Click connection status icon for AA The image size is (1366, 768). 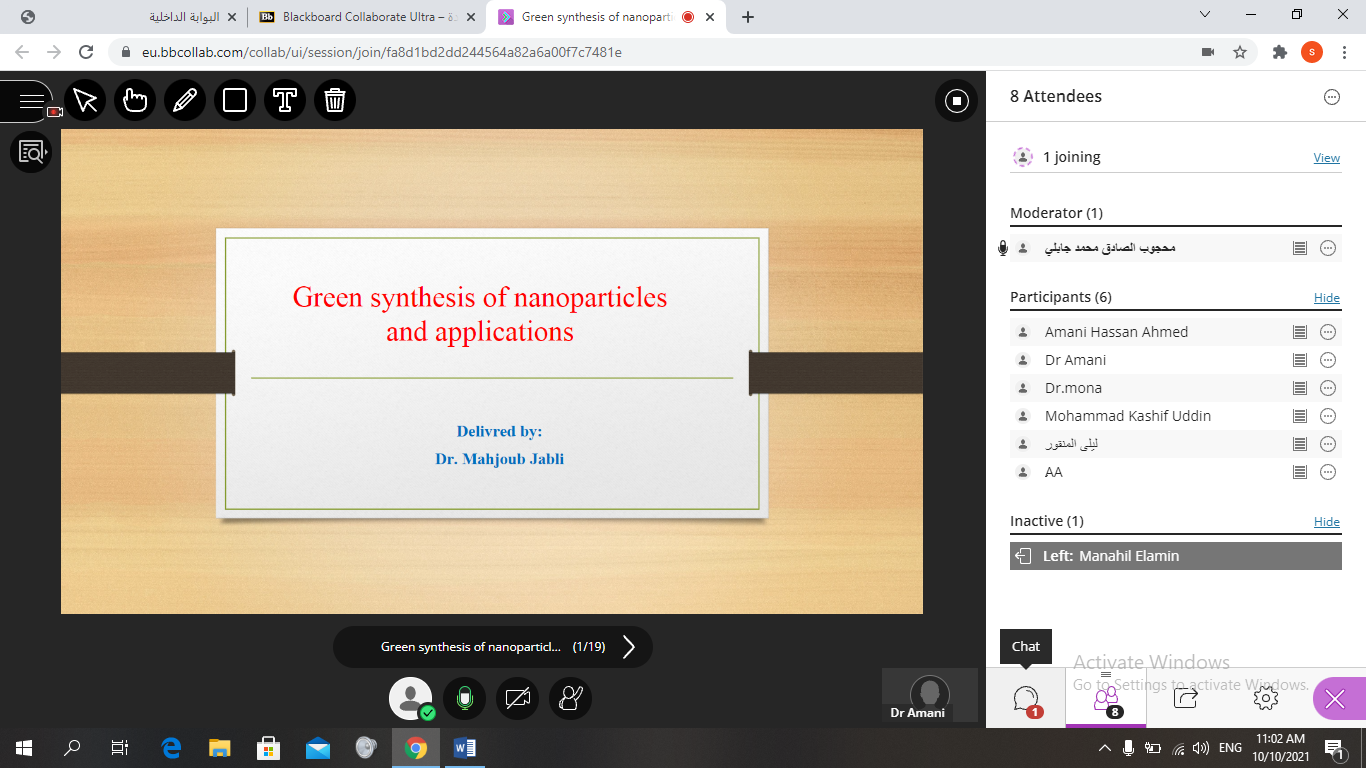[x=1300, y=472]
